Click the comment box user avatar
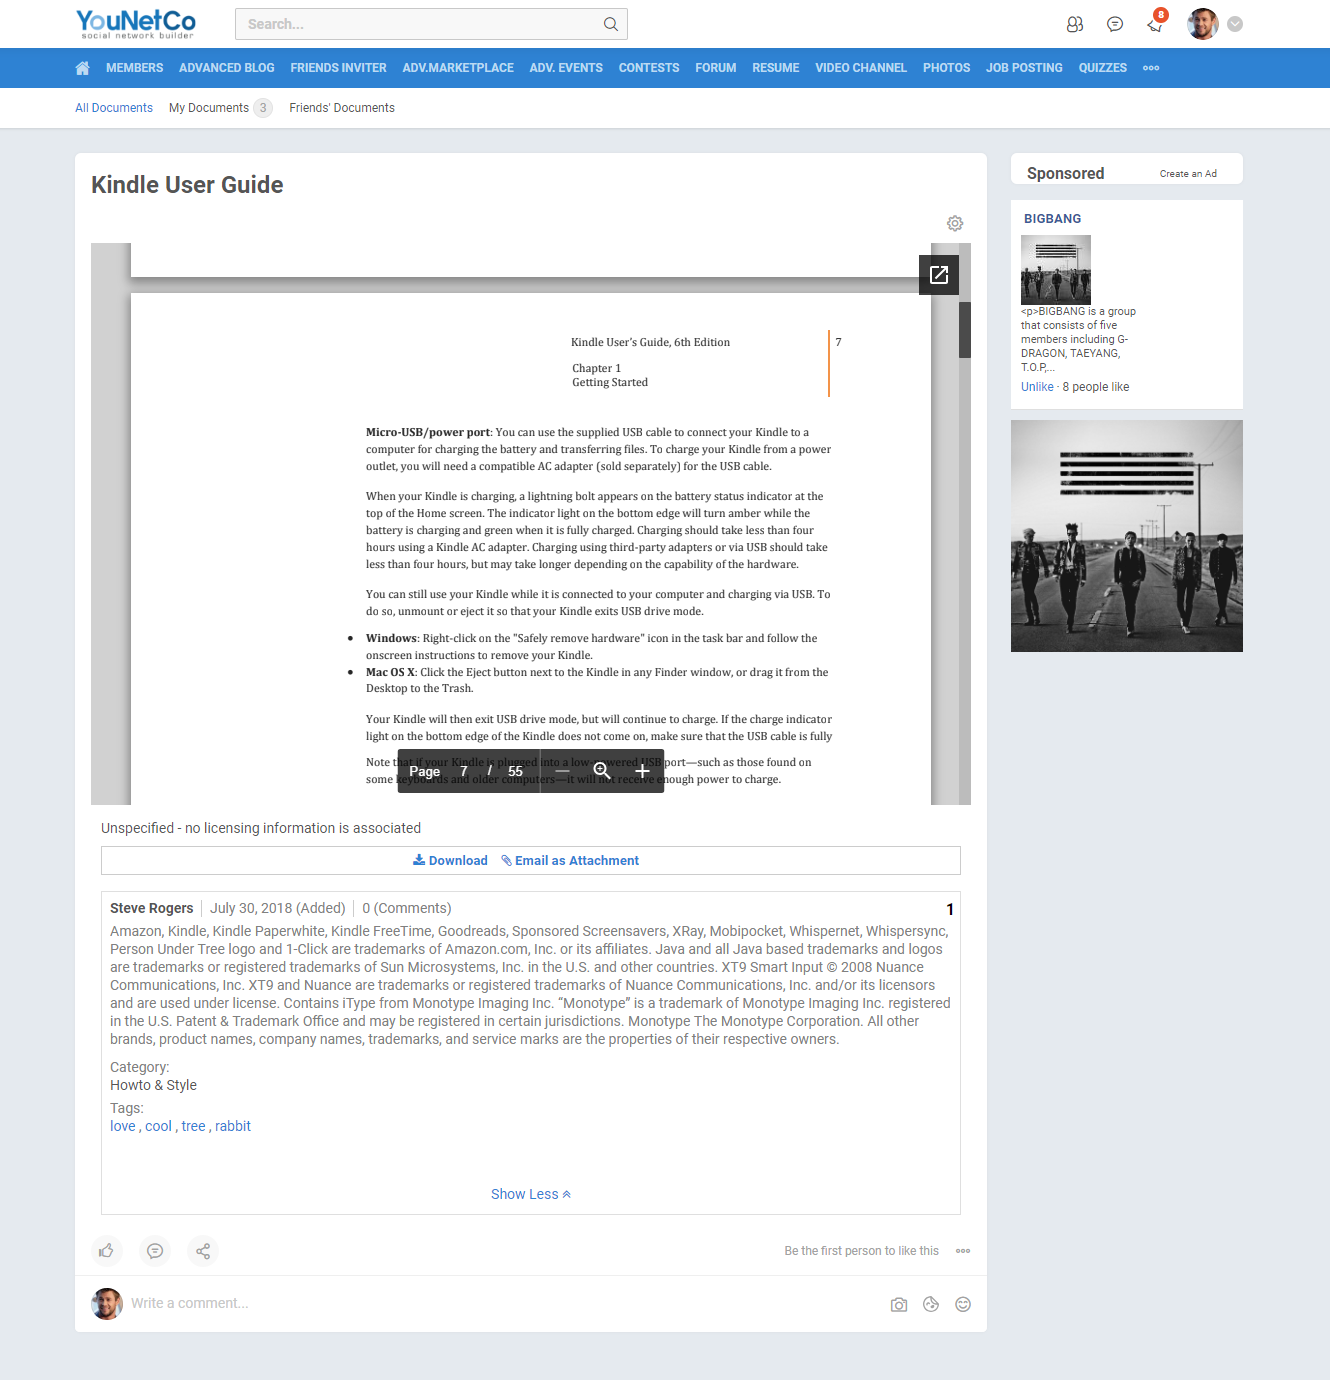Viewport: 1330px width, 1380px height. click(x=107, y=1304)
